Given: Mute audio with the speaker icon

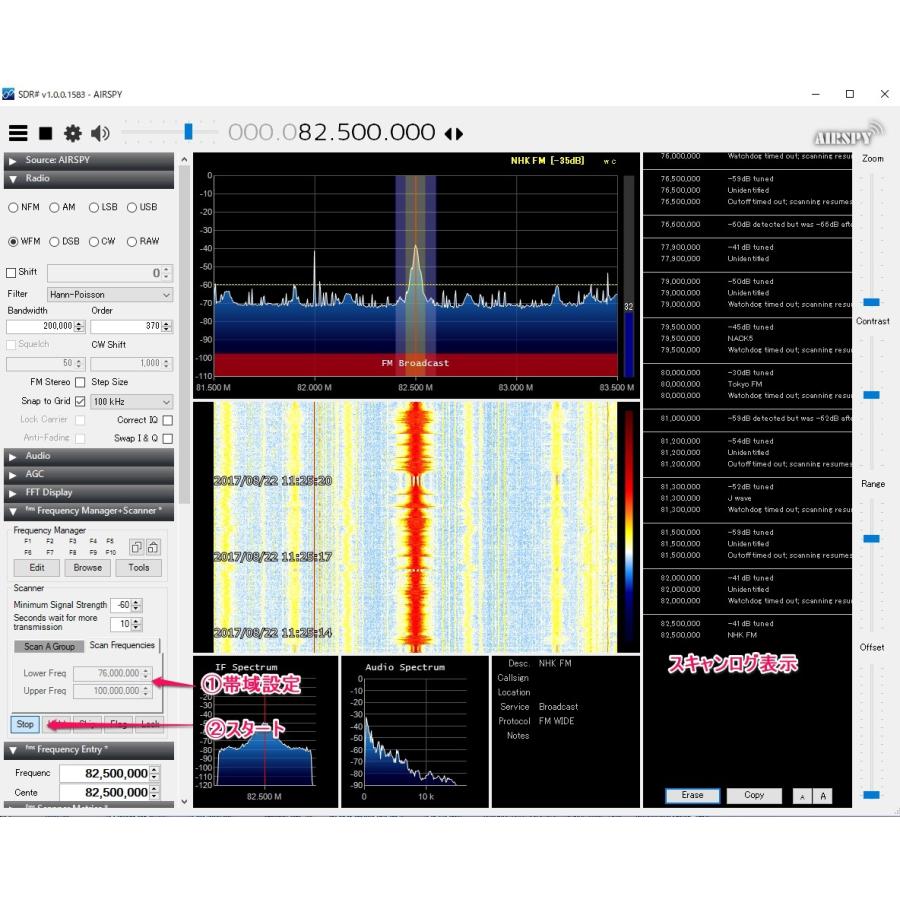Looking at the screenshot, I should click(x=98, y=133).
